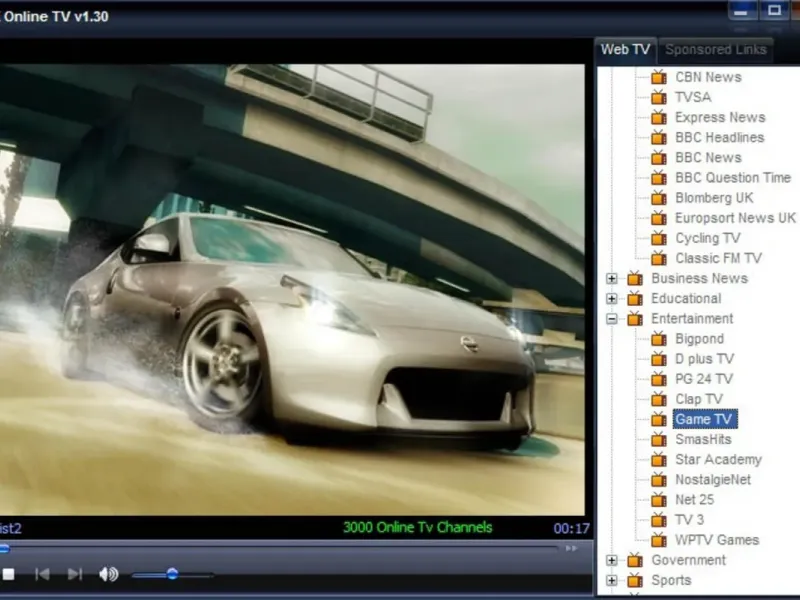Viewport: 800px width, 600px height.
Task: Choose BBC Question Time channel
Action: tap(733, 178)
